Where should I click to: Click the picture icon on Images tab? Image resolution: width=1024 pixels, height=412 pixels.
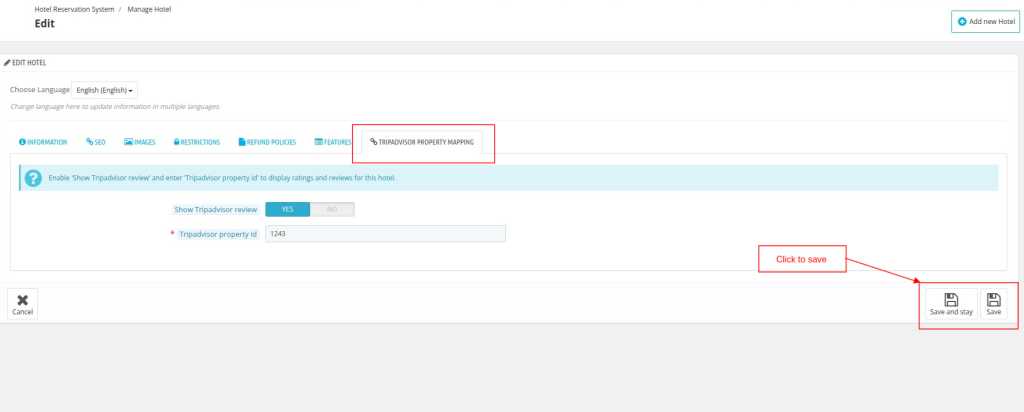(x=128, y=142)
